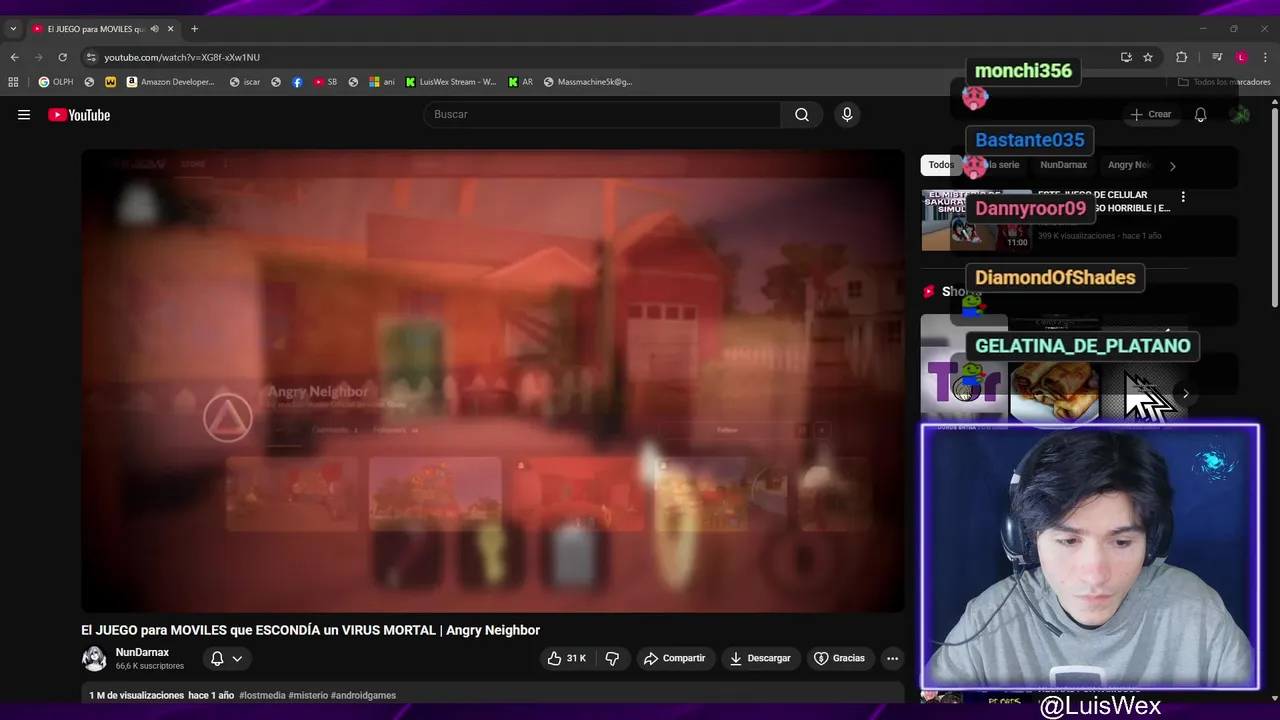Image resolution: width=1280 pixels, height=720 pixels.
Task: Open the food Short thumbnail
Action: point(1054,370)
